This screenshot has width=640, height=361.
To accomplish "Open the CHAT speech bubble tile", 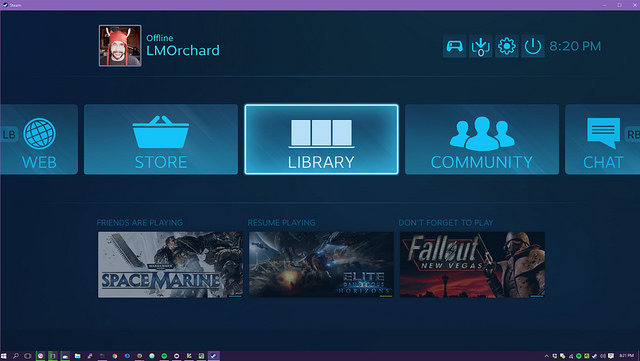I will pos(603,139).
